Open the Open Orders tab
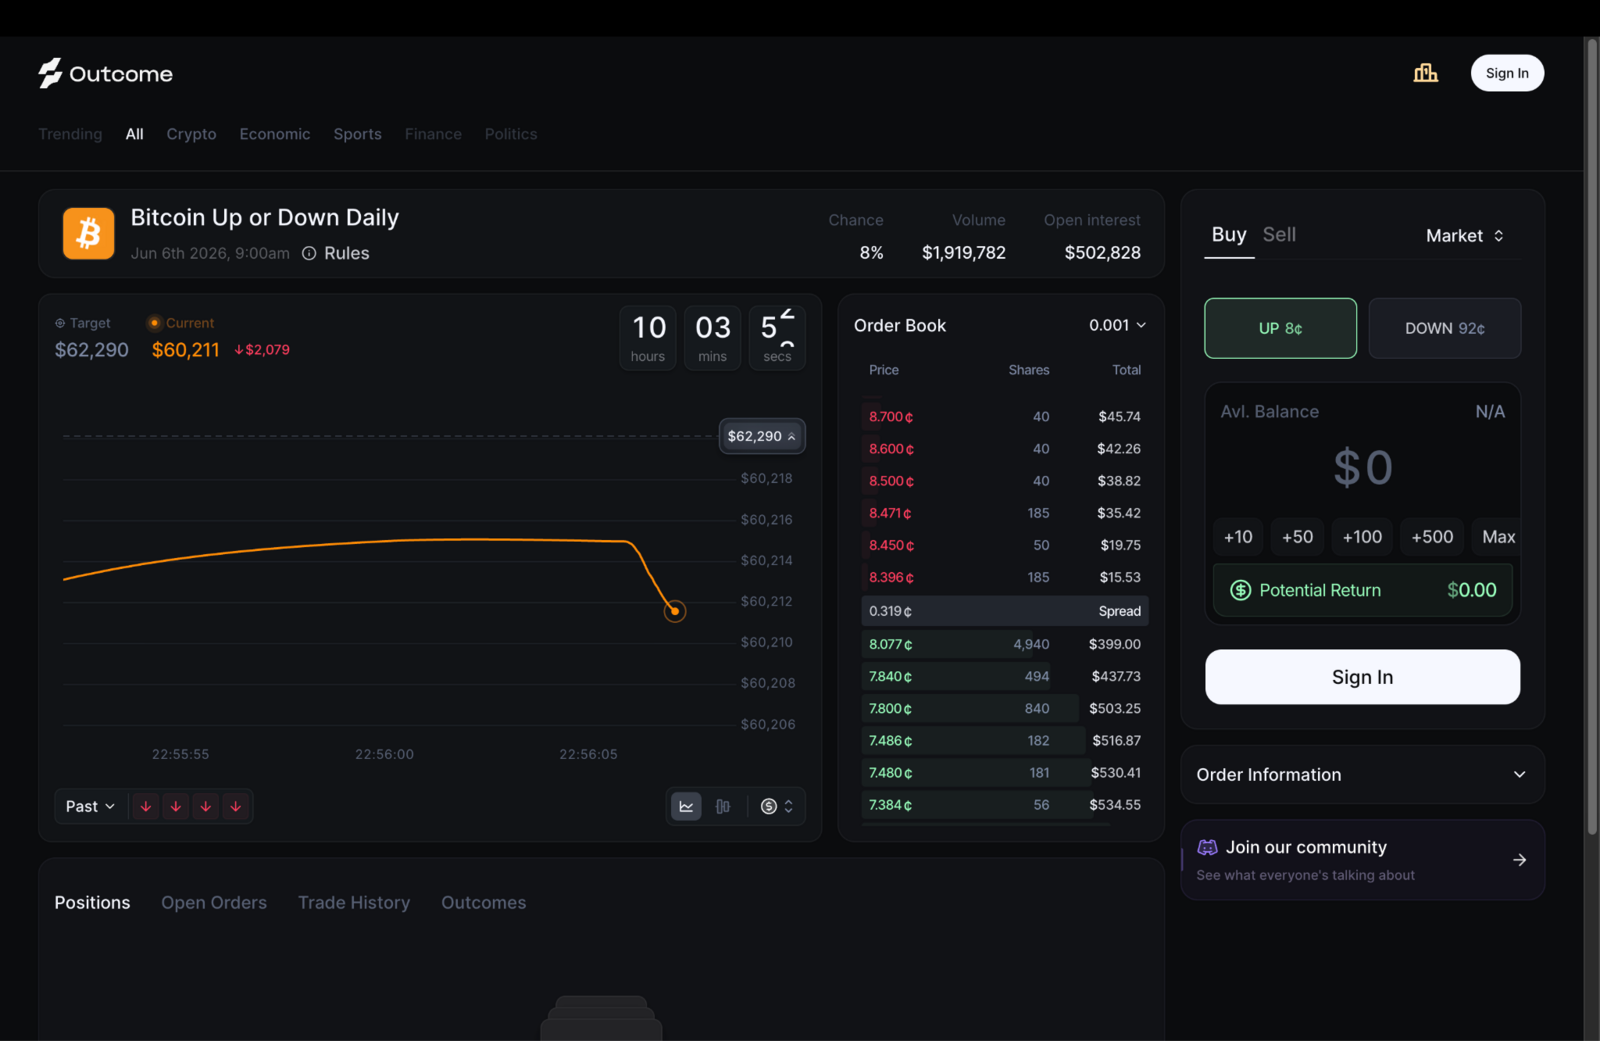Image resolution: width=1600 pixels, height=1041 pixels. point(214,903)
